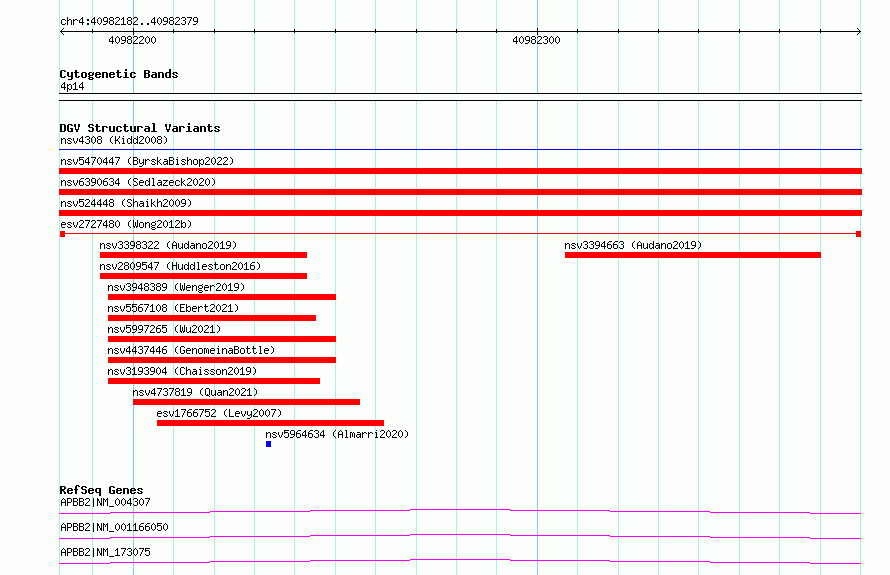Click the left endpoint marker of esv2727480

pyautogui.click(x=62, y=234)
